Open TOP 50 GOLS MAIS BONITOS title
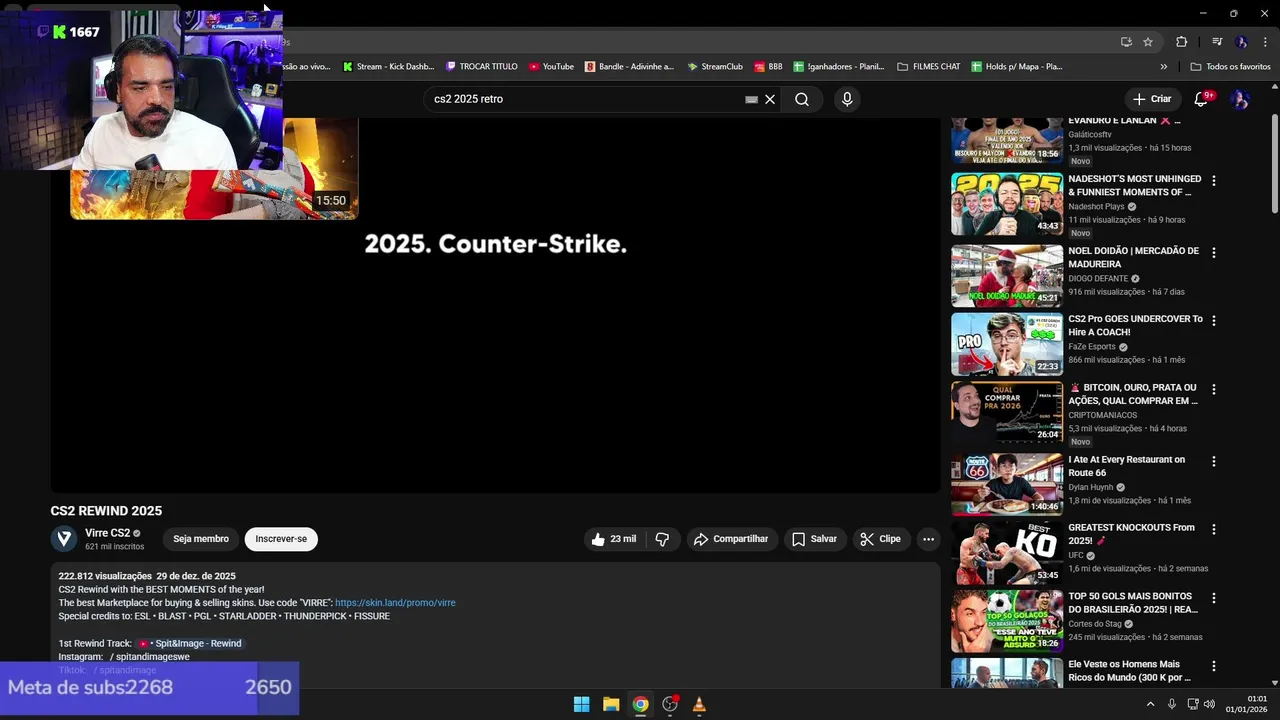The image size is (1280, 720). tap(1133, 603)
